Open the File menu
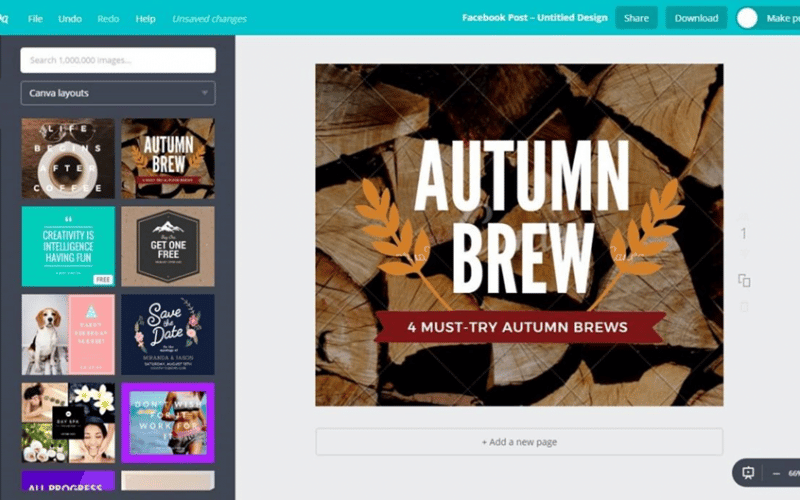This screenshot has width=800, height=500. click(x=35, y=19)
